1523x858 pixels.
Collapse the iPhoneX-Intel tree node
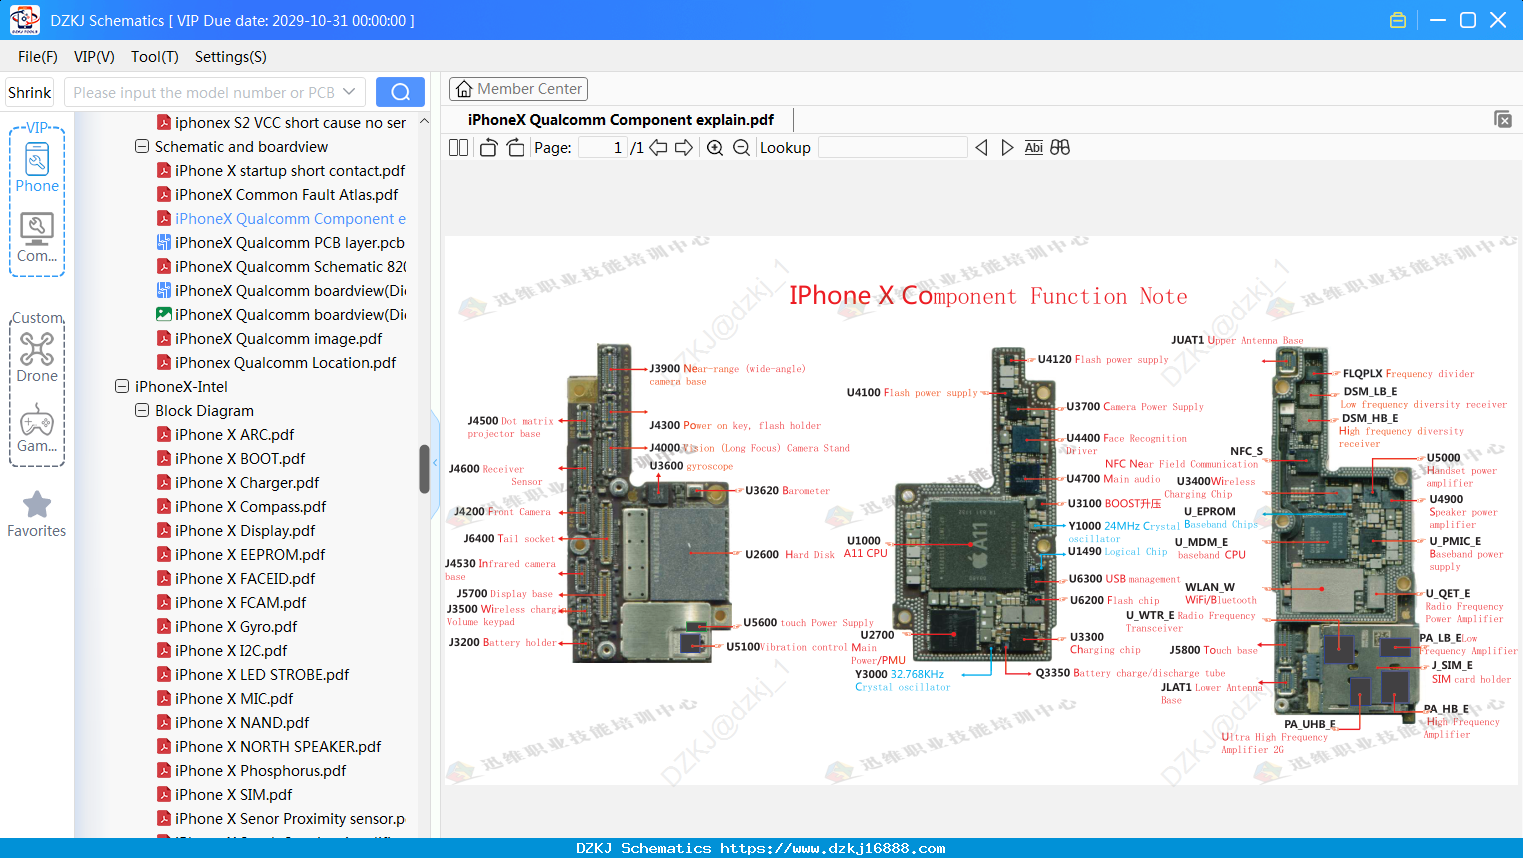click(x=122, y=387)
